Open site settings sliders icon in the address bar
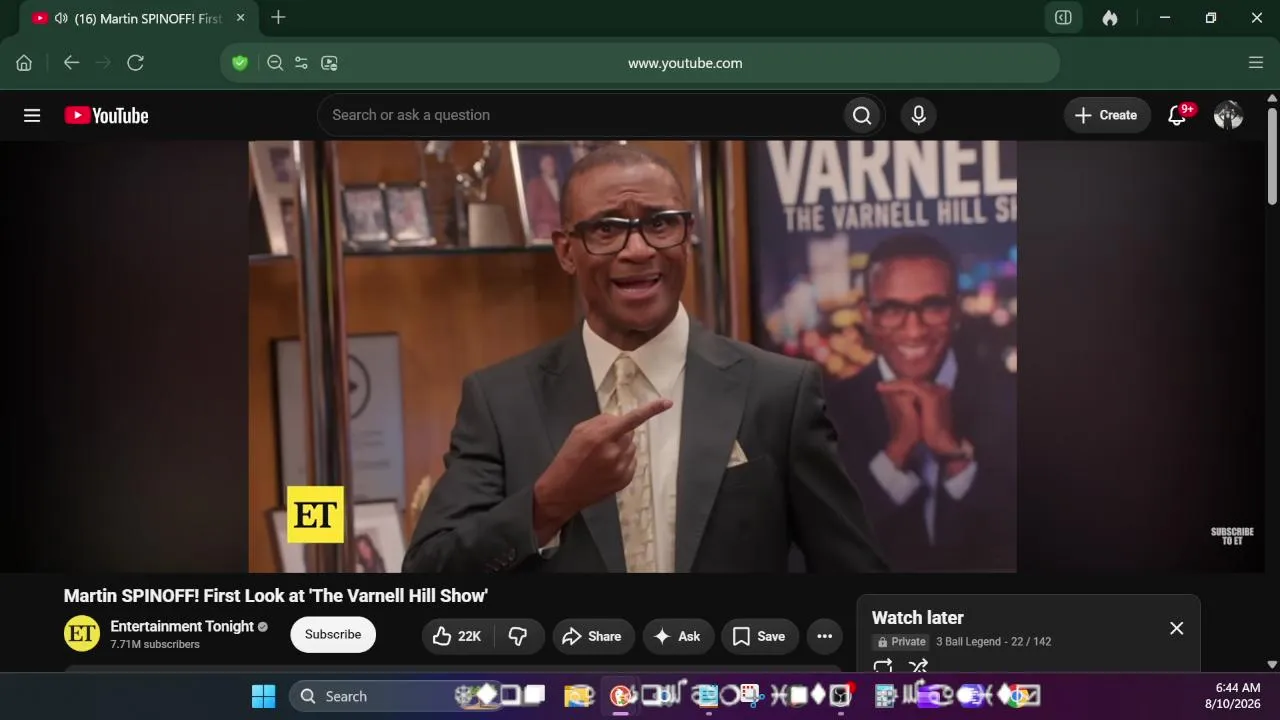 [x=301, y=63]
